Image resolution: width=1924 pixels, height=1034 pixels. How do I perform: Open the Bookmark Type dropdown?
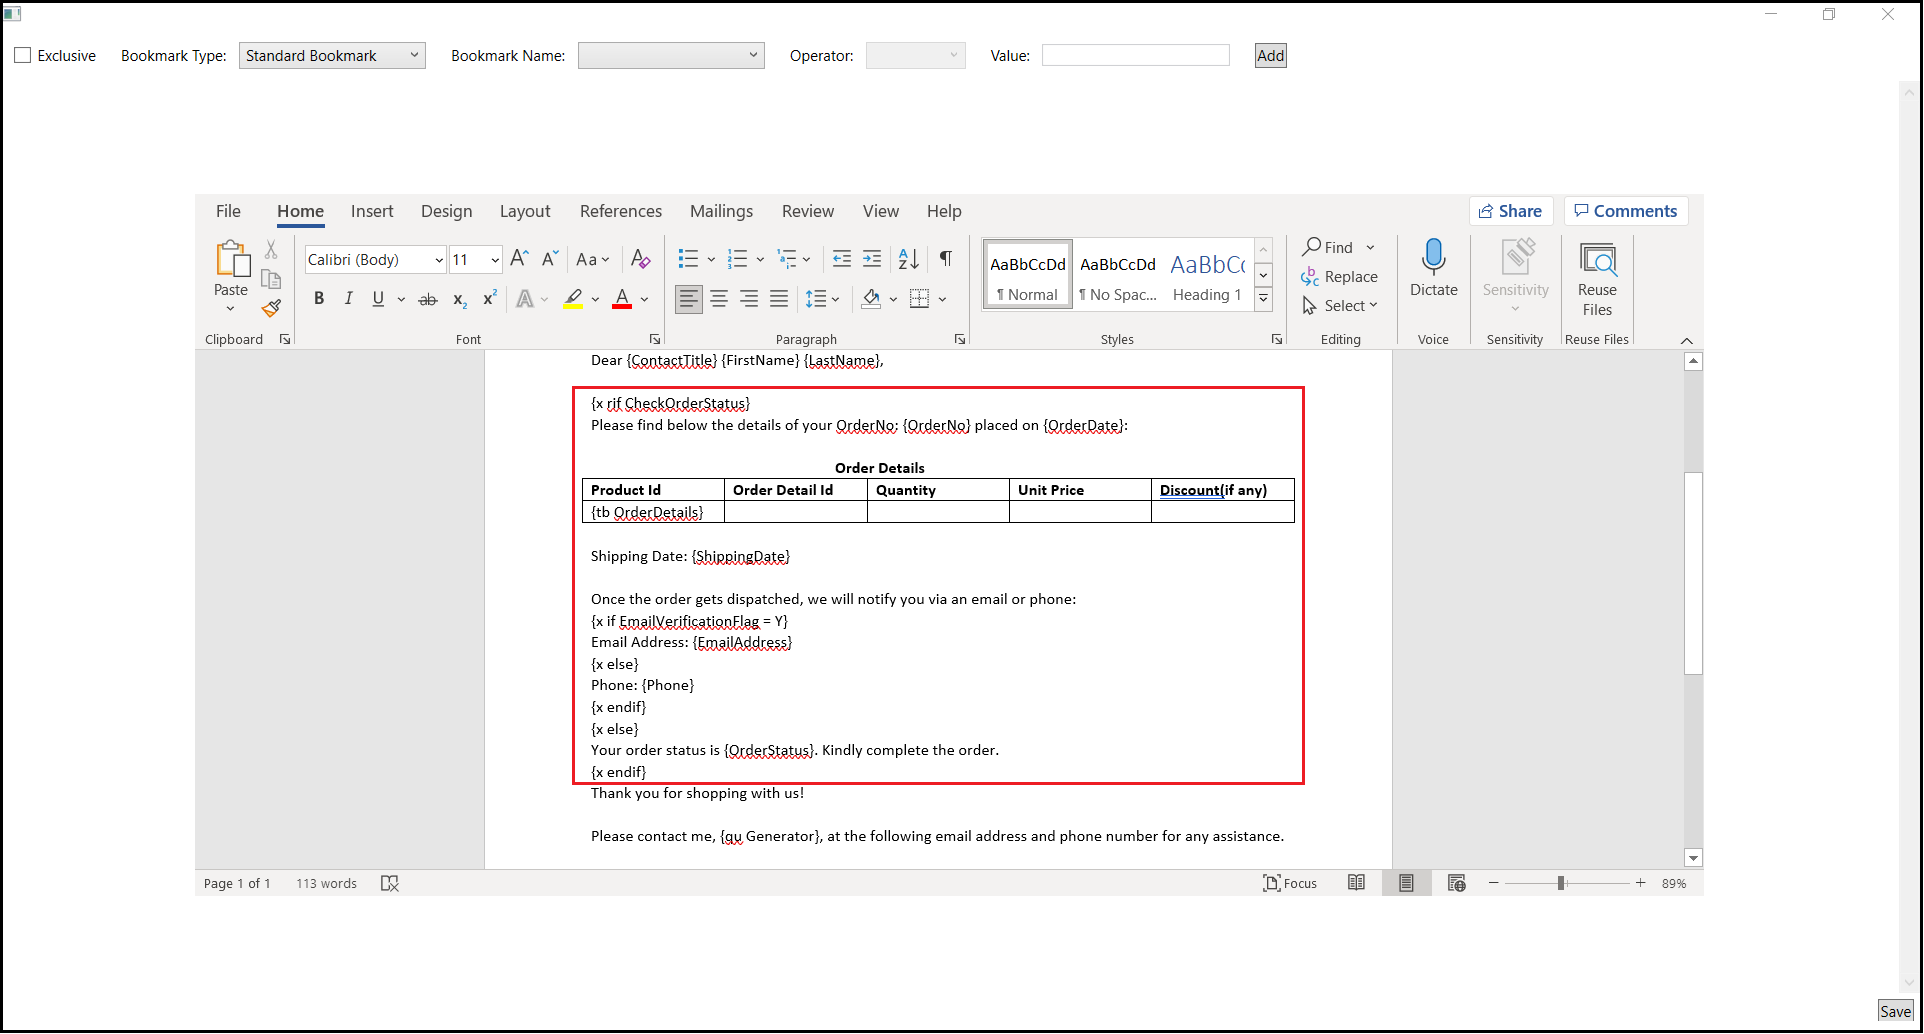click(x=332, y=56)
